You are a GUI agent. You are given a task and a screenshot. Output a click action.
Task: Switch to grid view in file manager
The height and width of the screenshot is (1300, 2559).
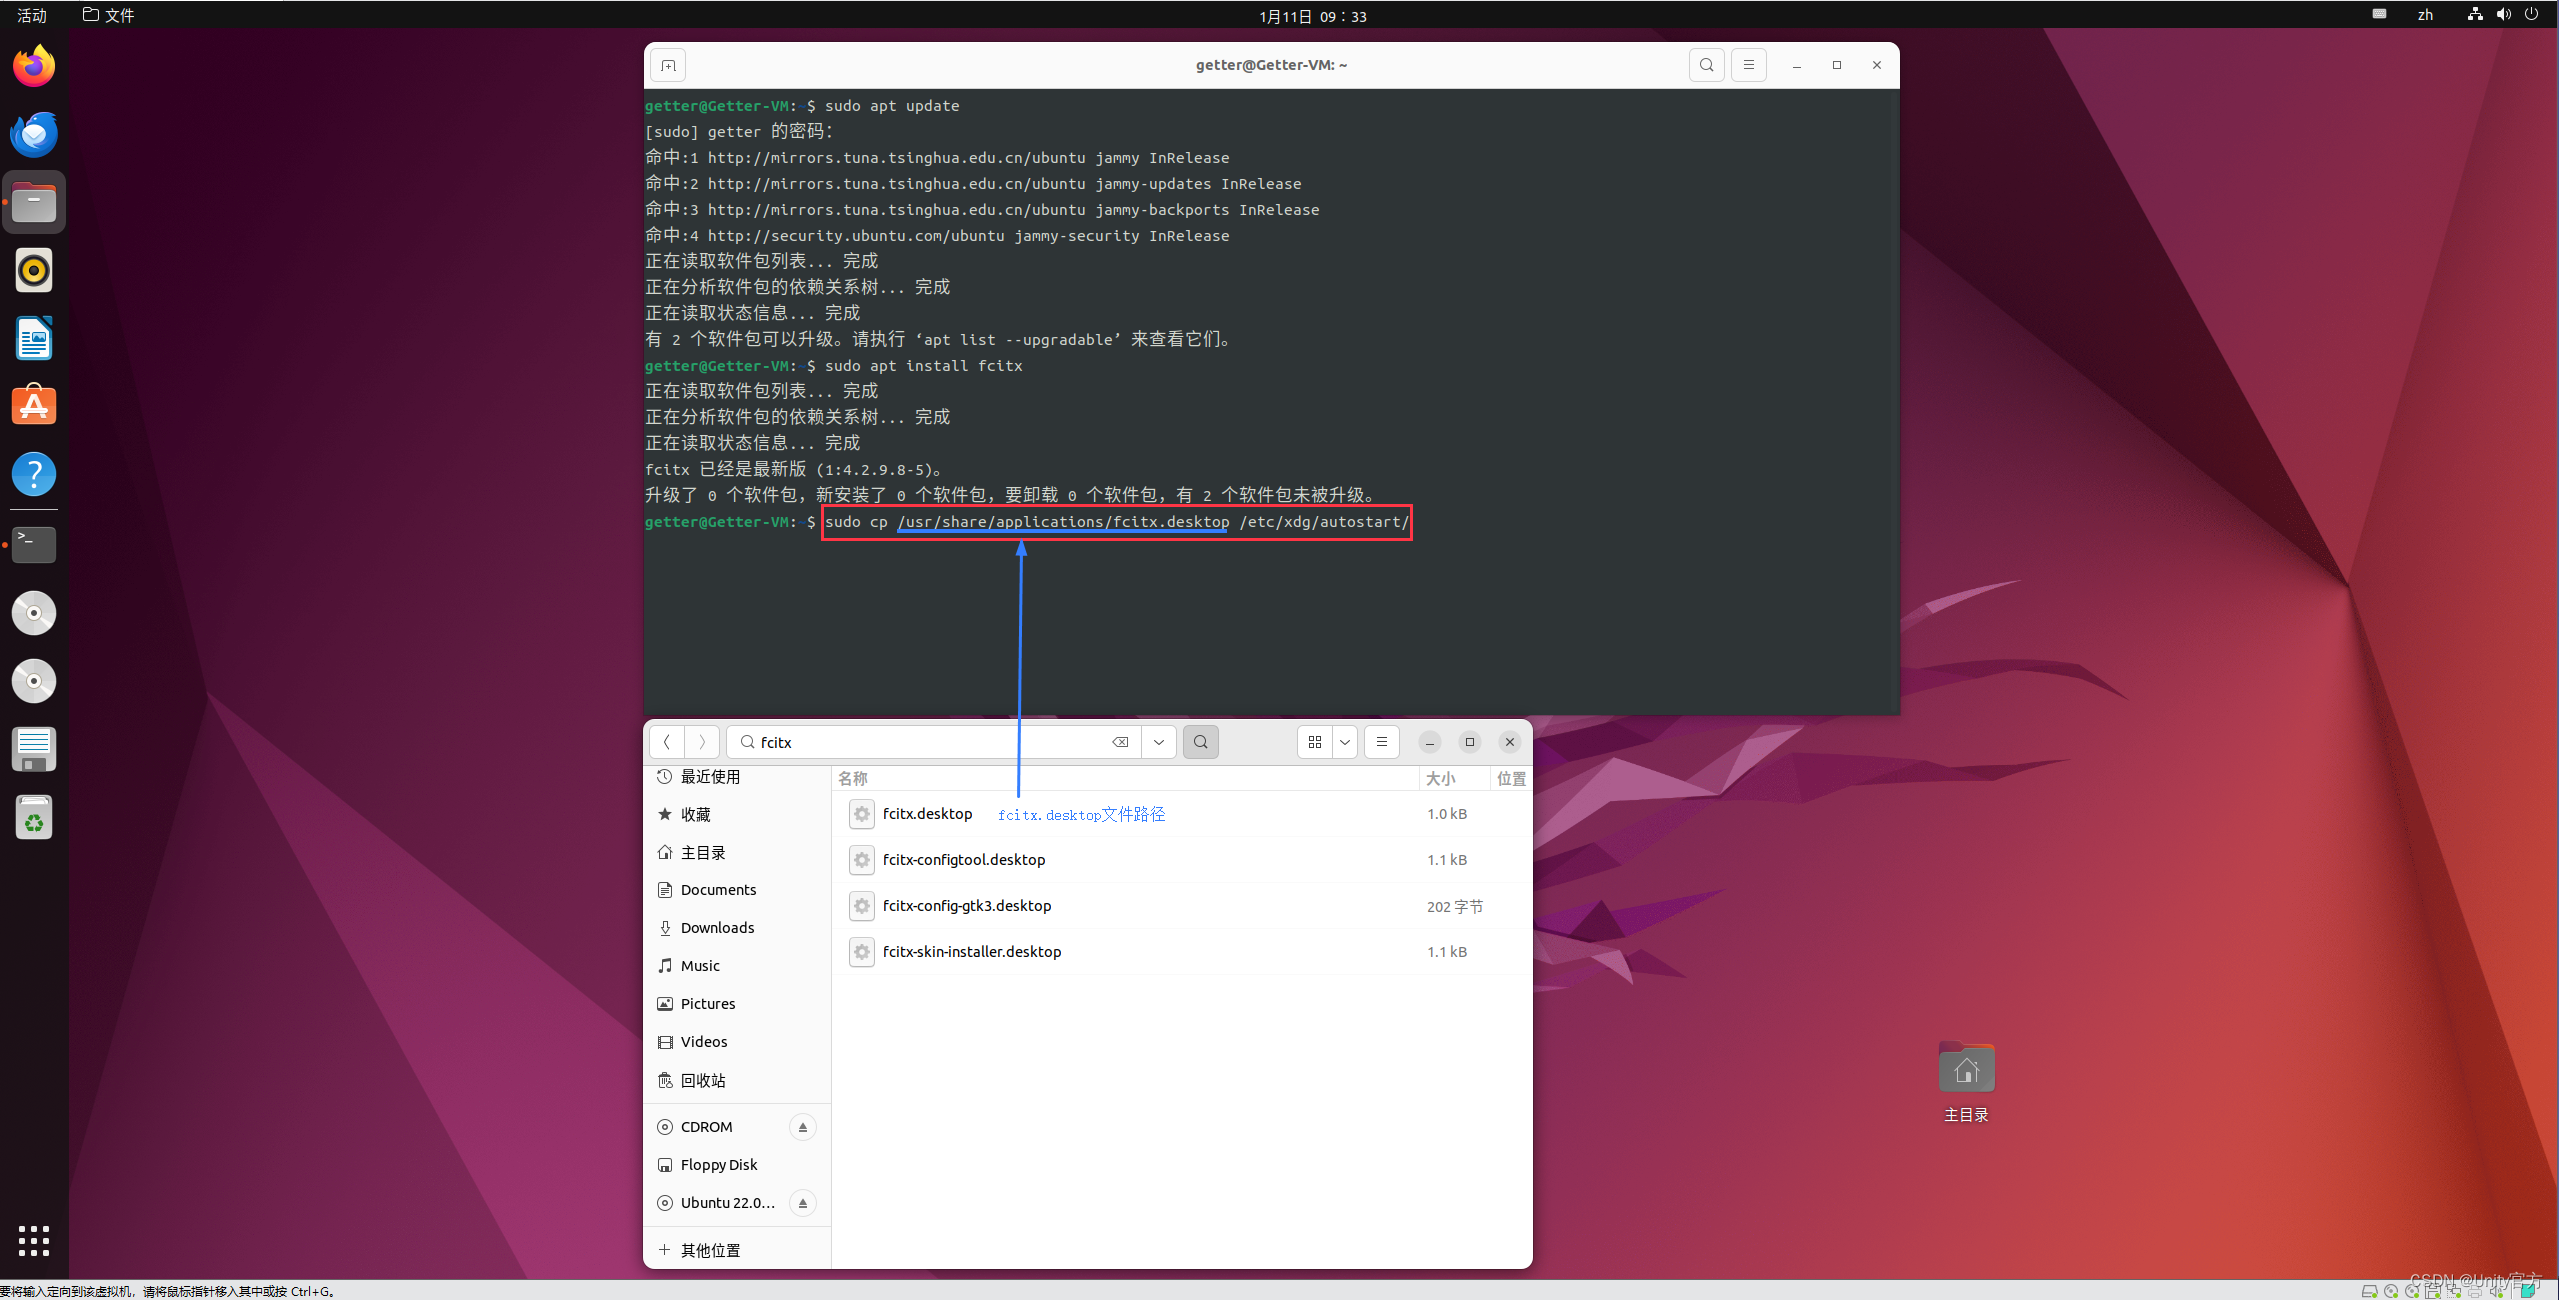point(1314,742)
